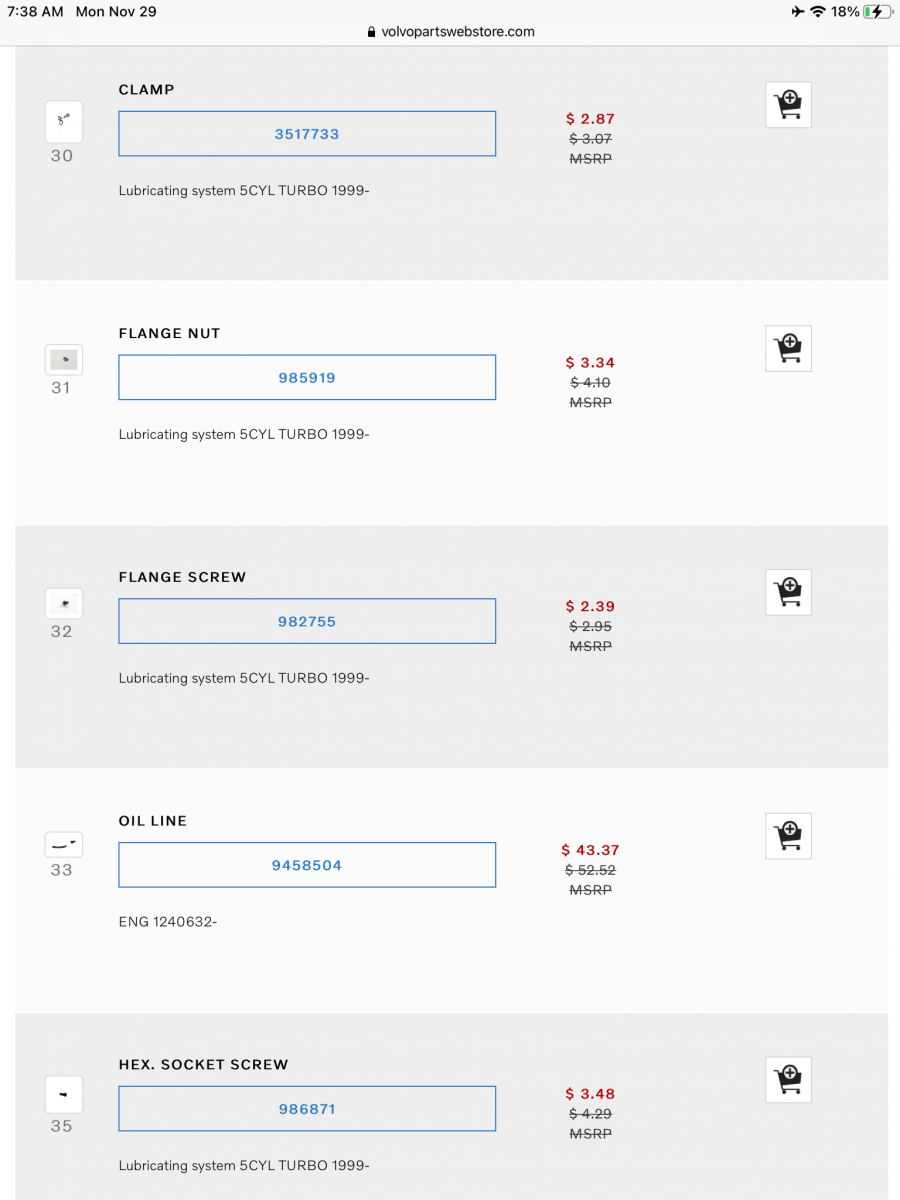Tap the battery status icon

click(x=876, y=12)
